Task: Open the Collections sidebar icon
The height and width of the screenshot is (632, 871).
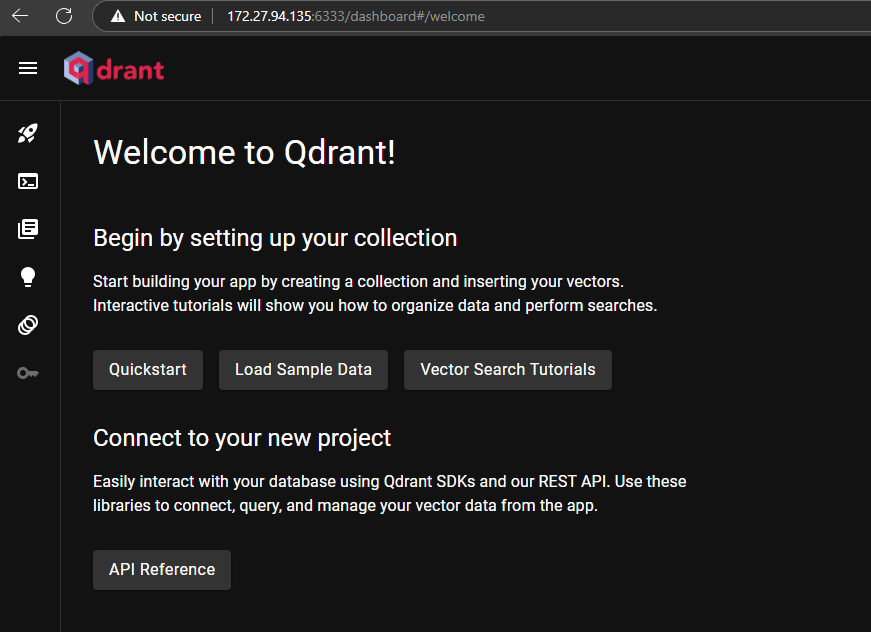Action: point(28,229)
